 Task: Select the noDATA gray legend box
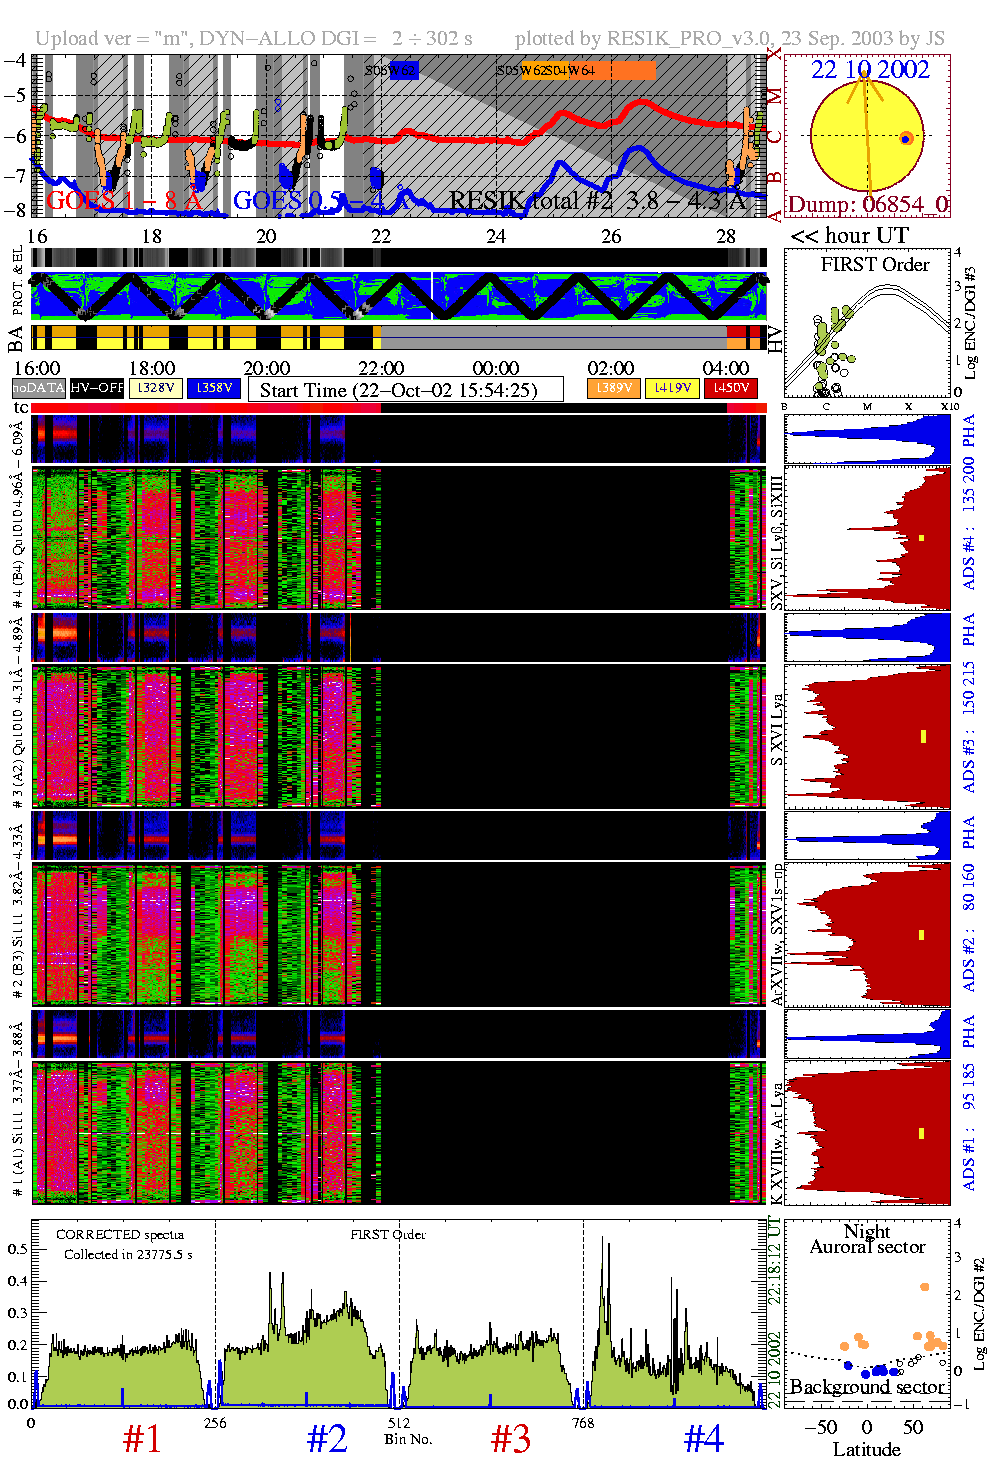coord(38,388)
